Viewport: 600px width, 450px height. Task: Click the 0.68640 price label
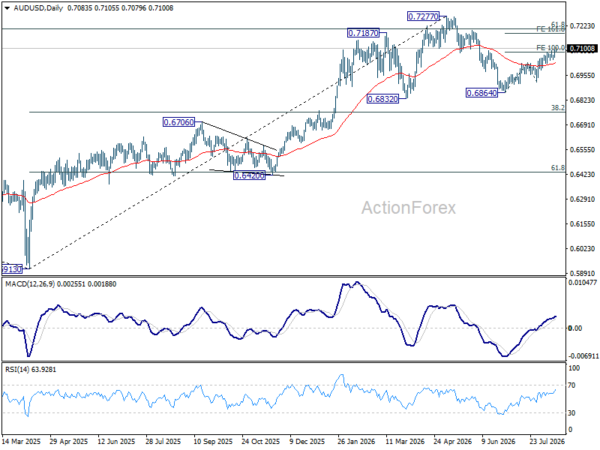[482, 93]
